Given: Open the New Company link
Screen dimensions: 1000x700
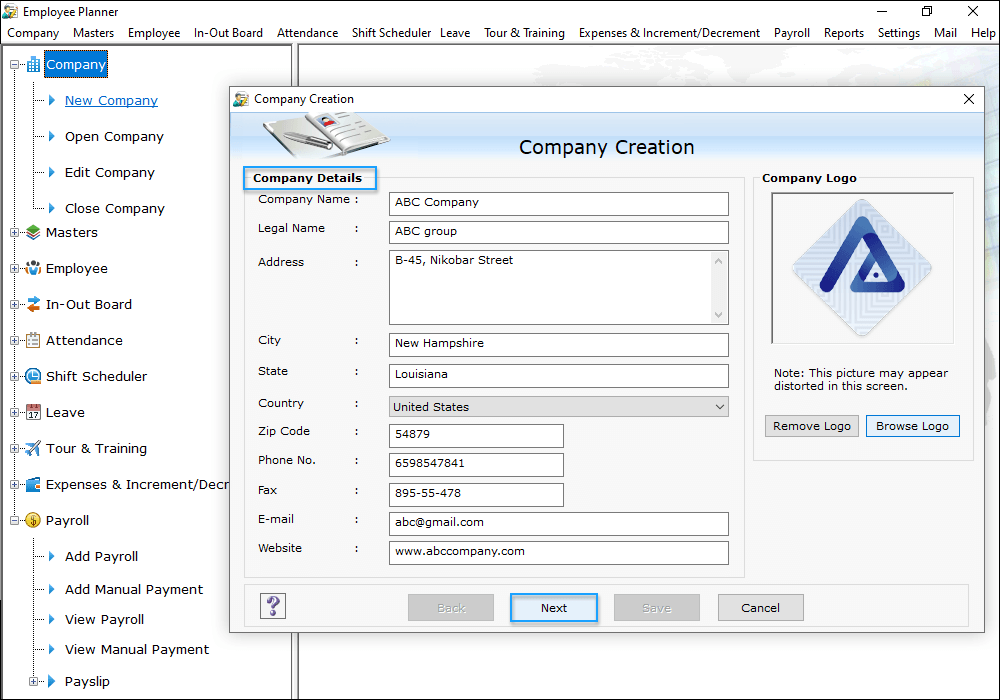Looking at the screenshot, I should click(111, 100).
